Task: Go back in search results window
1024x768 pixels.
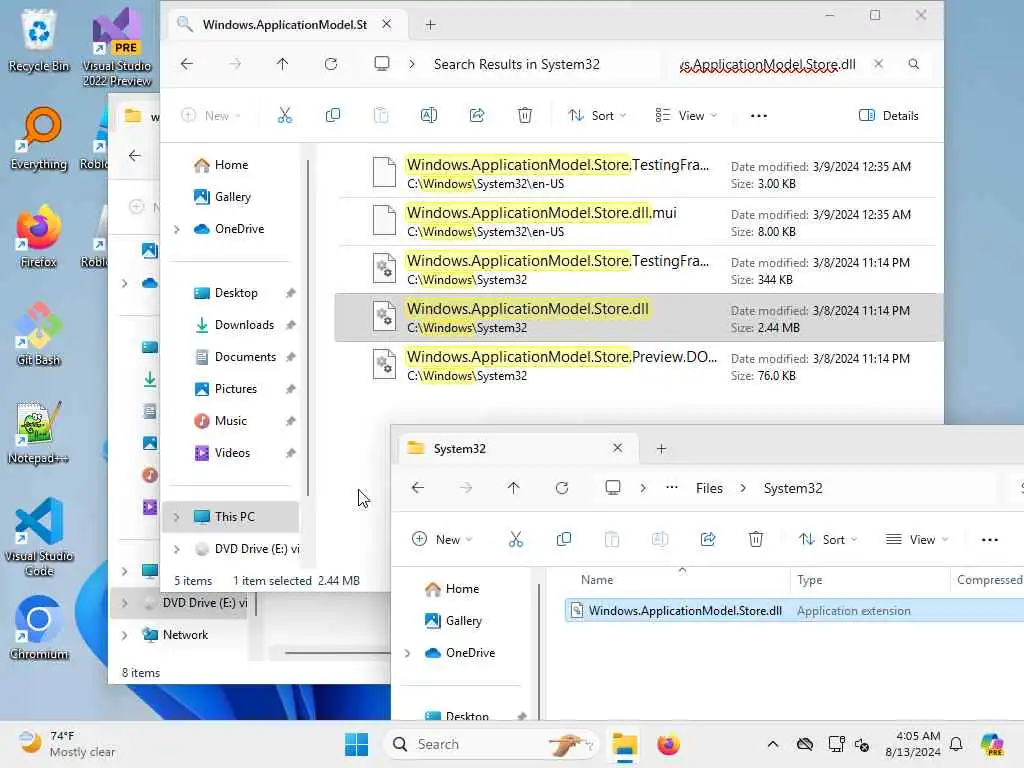Action: point(187,64)
